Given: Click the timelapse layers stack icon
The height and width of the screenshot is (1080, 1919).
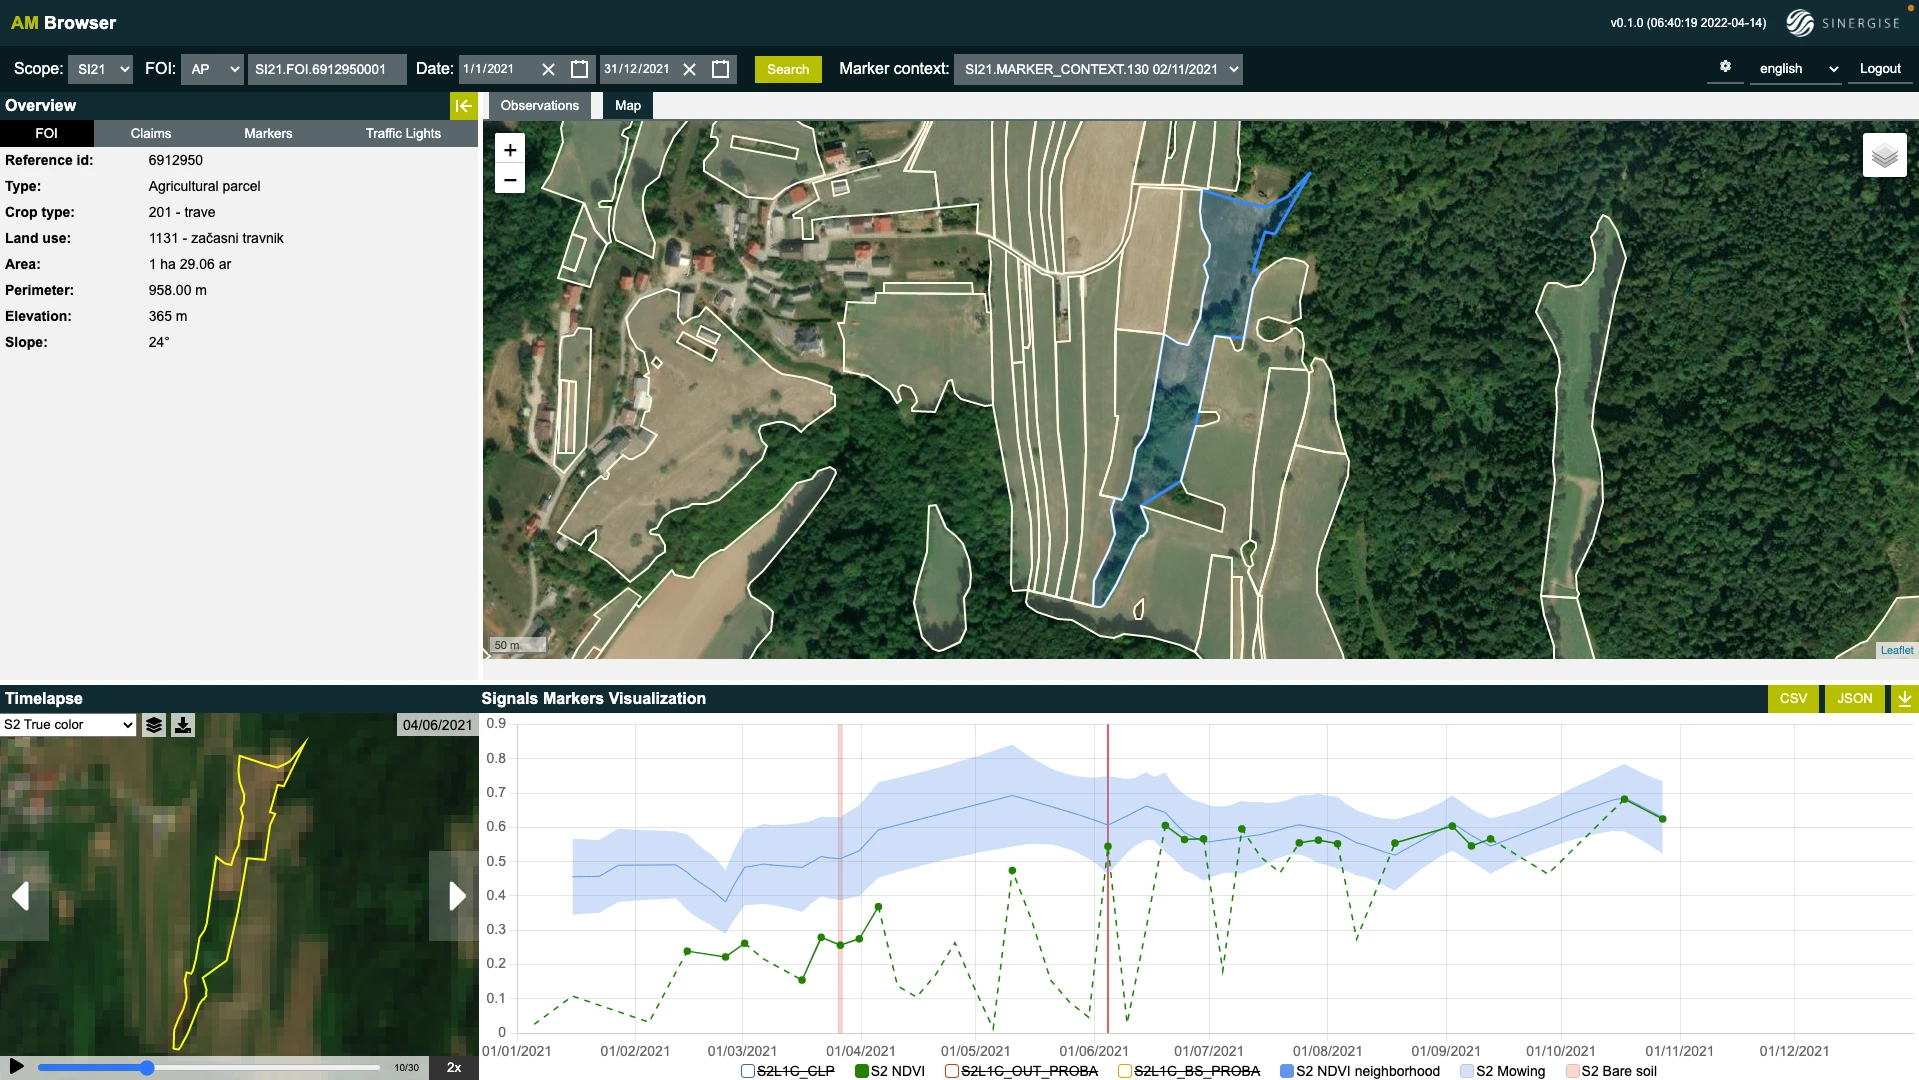Looking at the screenshot, I should 154,725.
